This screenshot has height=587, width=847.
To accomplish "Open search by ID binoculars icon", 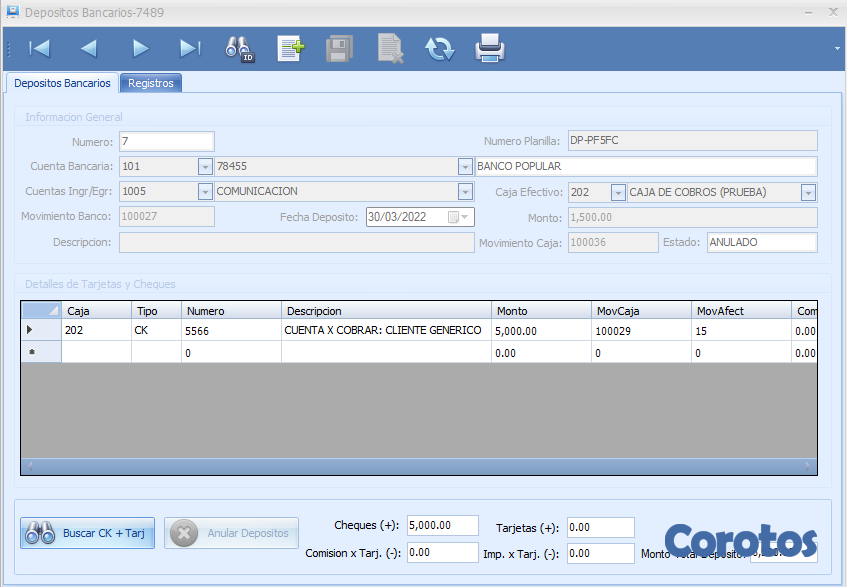I will [x=240, y=48].
